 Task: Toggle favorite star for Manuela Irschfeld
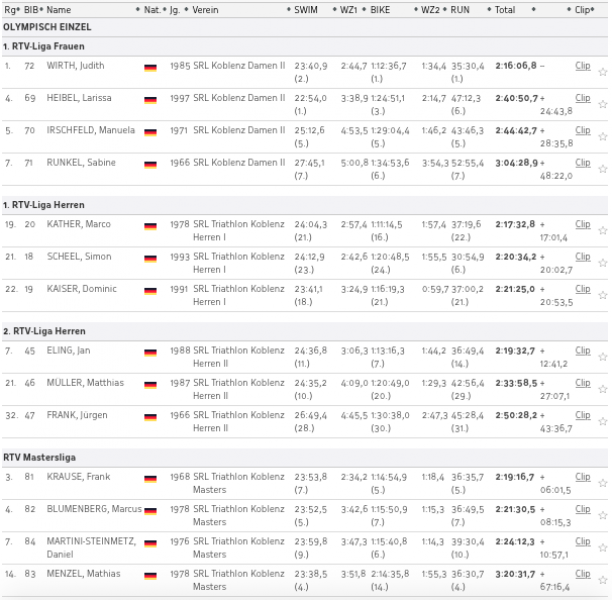pos(602,136)
